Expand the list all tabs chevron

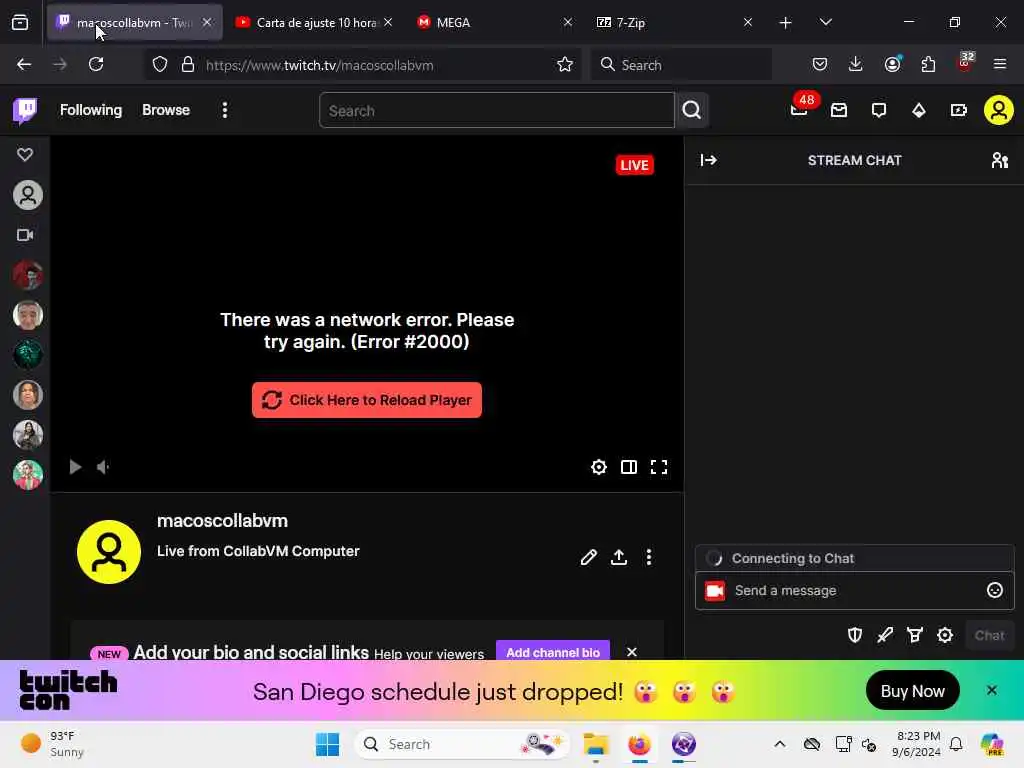tap(826, 23)
